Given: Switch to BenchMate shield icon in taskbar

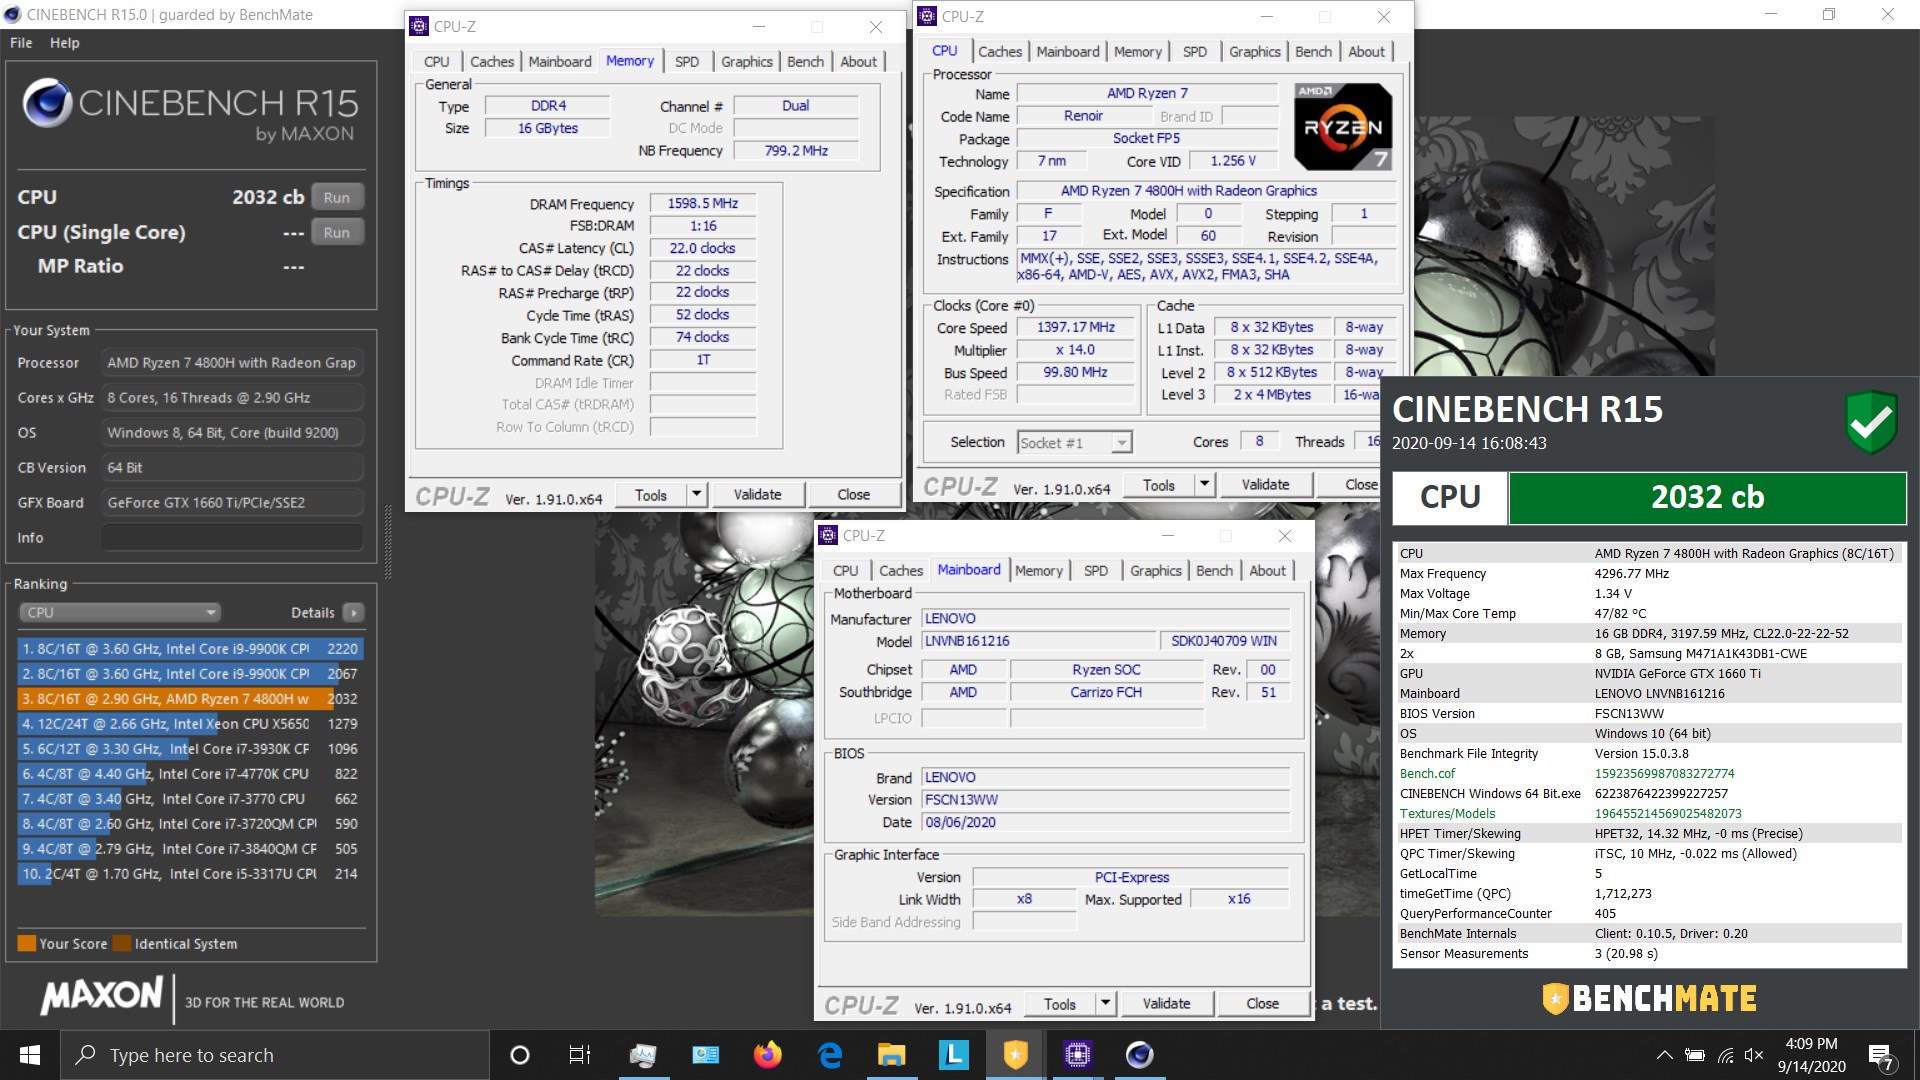Looking at the screenshot, I should click(1015, 1055).
